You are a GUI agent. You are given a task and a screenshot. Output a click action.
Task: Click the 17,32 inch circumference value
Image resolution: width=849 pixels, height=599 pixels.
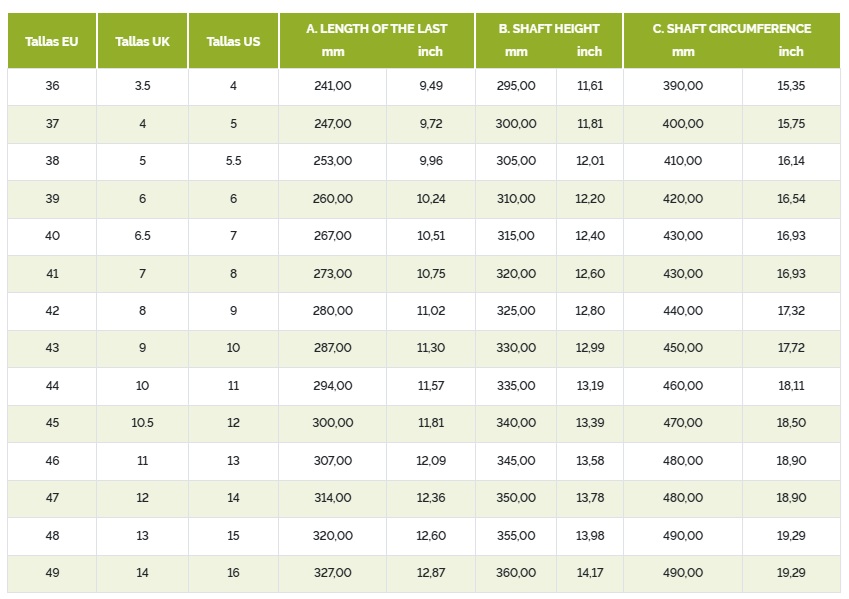791,311
